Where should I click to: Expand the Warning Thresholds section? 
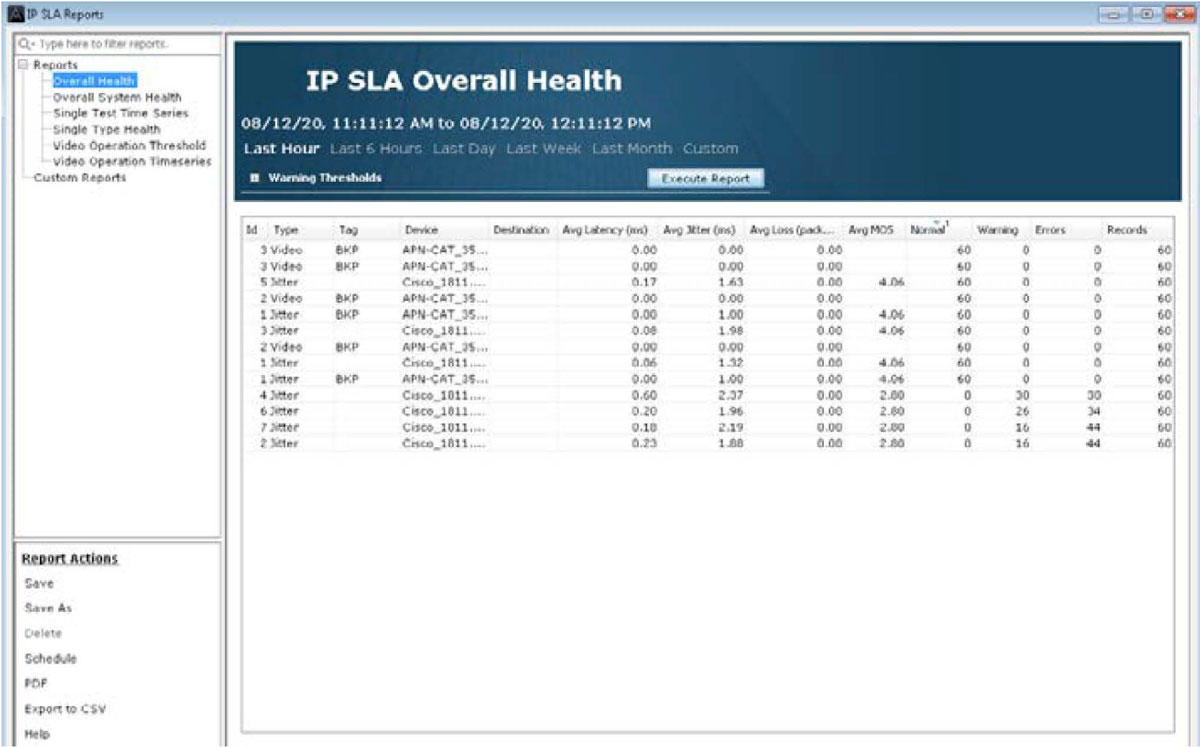[x=254, y=178]
